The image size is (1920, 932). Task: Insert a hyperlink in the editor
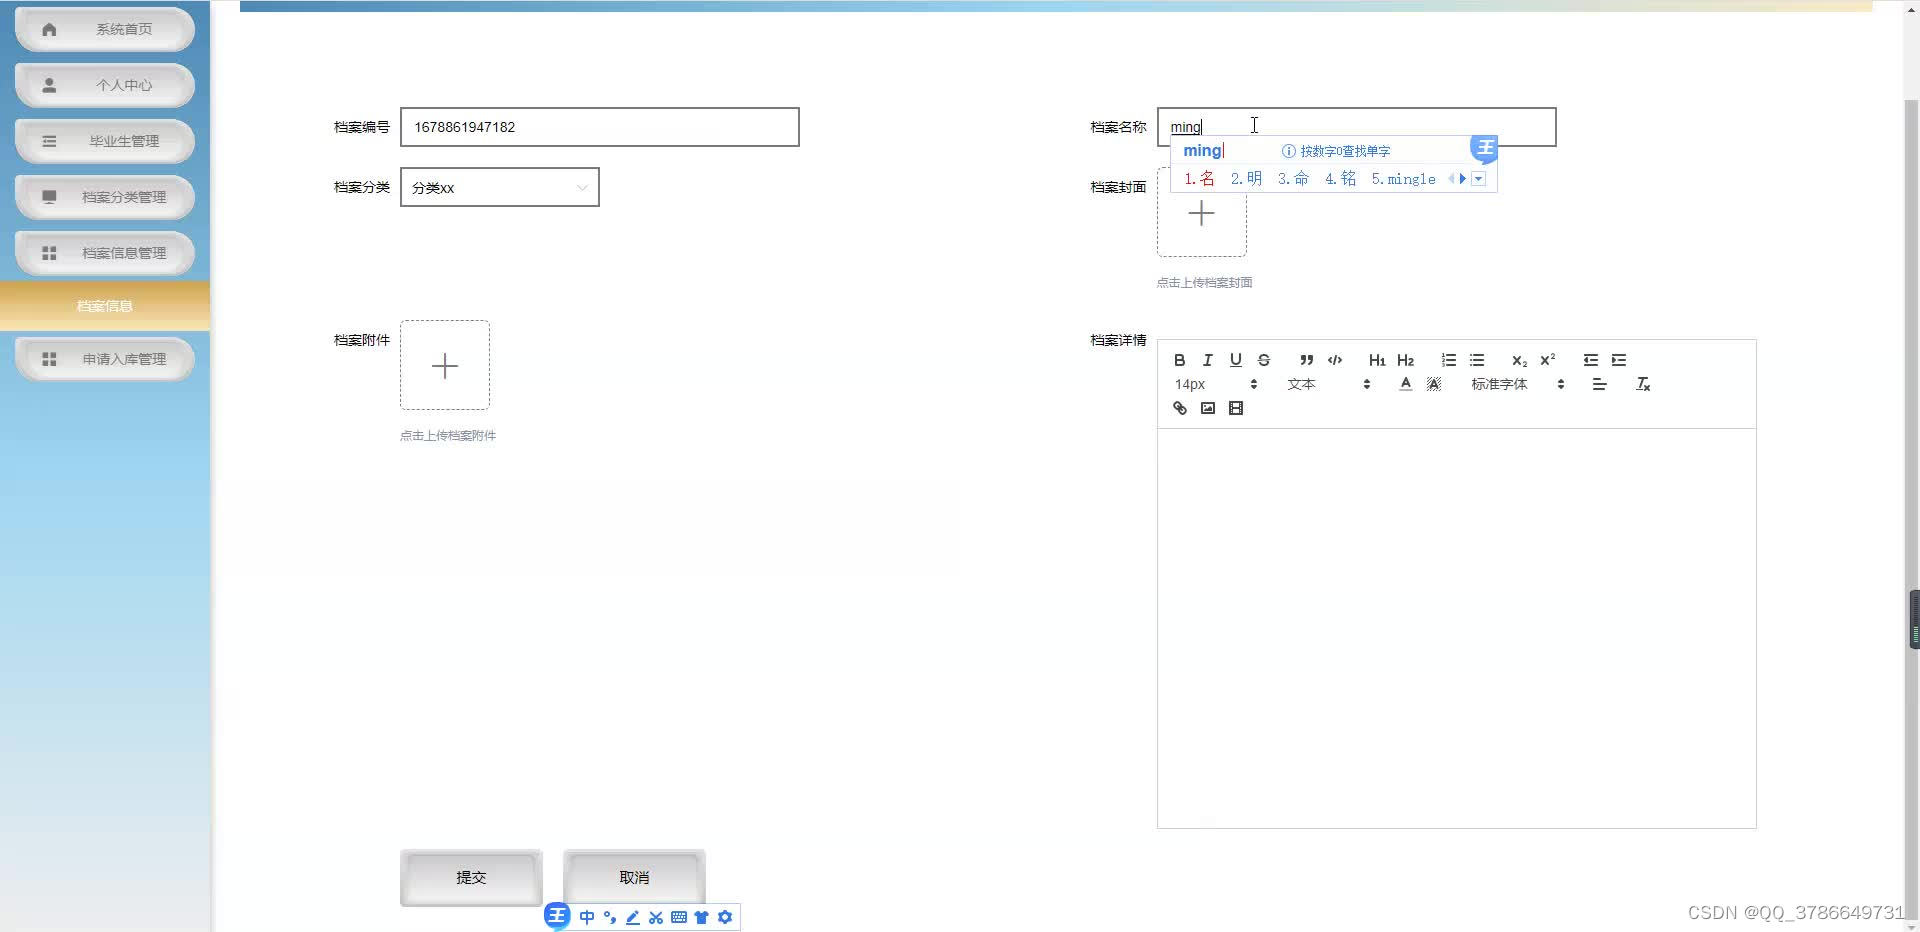click(x=1180, y=408)
